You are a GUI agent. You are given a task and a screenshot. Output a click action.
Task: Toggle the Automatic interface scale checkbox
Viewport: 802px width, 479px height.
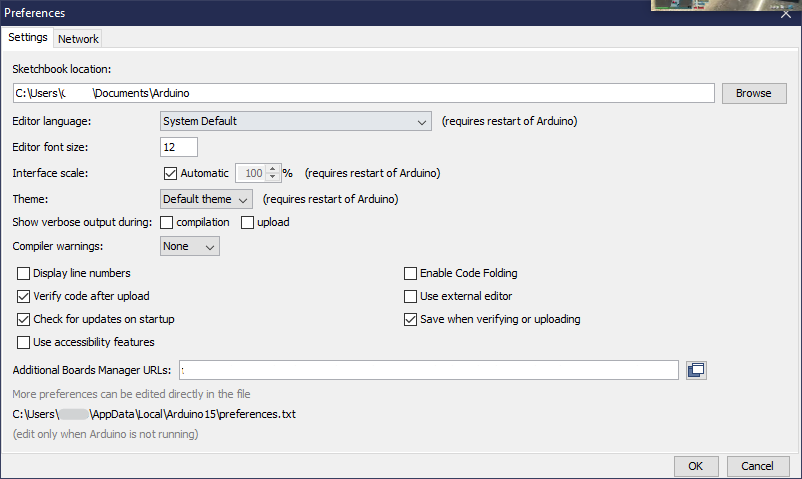[170, 173]
